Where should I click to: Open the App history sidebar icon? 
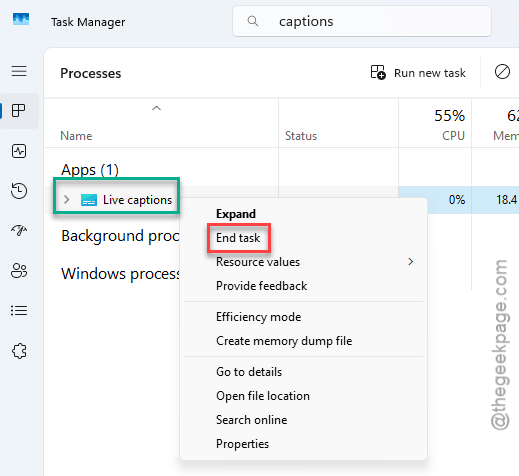[x=19, y=191]
